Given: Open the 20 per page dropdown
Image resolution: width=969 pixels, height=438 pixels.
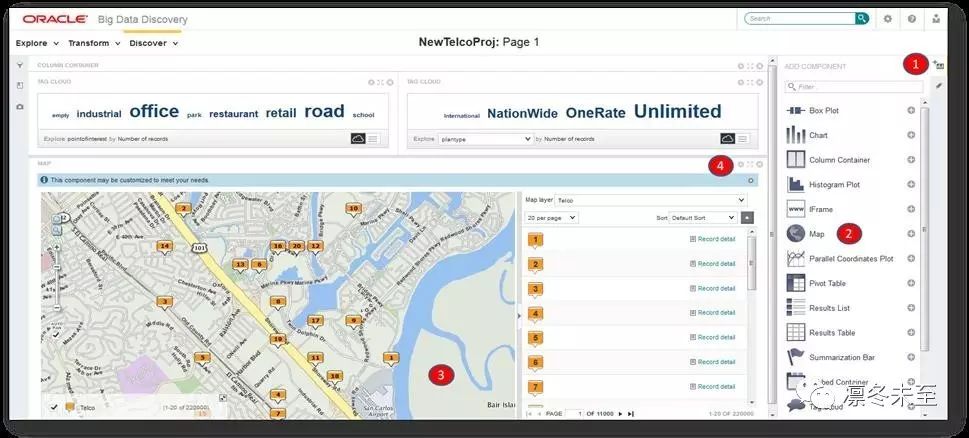Looking at the screenshot, I should pos(551,217).
